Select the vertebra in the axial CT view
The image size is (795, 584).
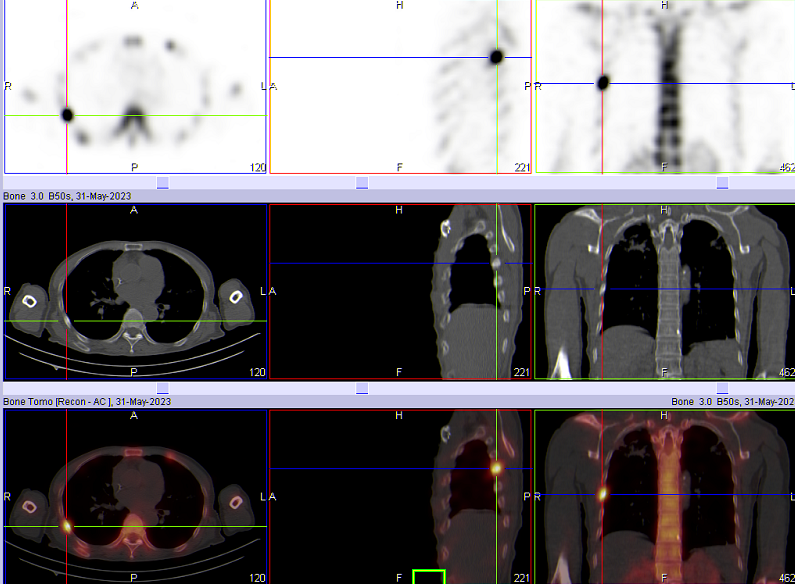(x=131, y=330)
